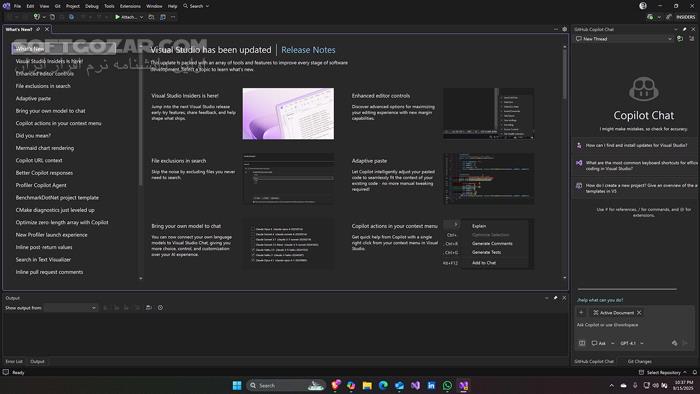Click the status bar feedback icon beside Ready

[6, 372]
